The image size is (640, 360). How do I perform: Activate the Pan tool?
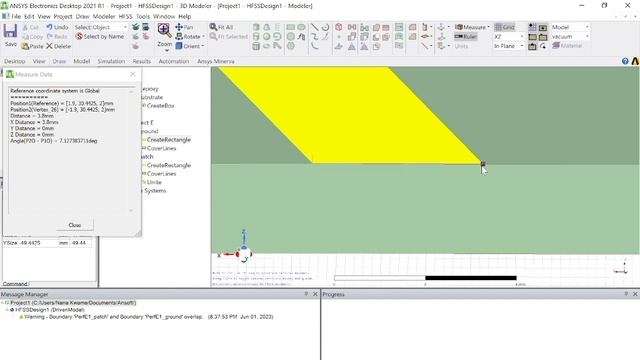[x=184, y=27]
